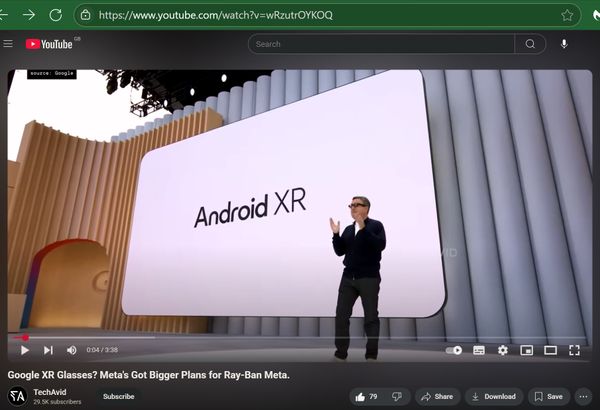Start voice search with microphone icon
600x410 pixels.
pos(564,44)
